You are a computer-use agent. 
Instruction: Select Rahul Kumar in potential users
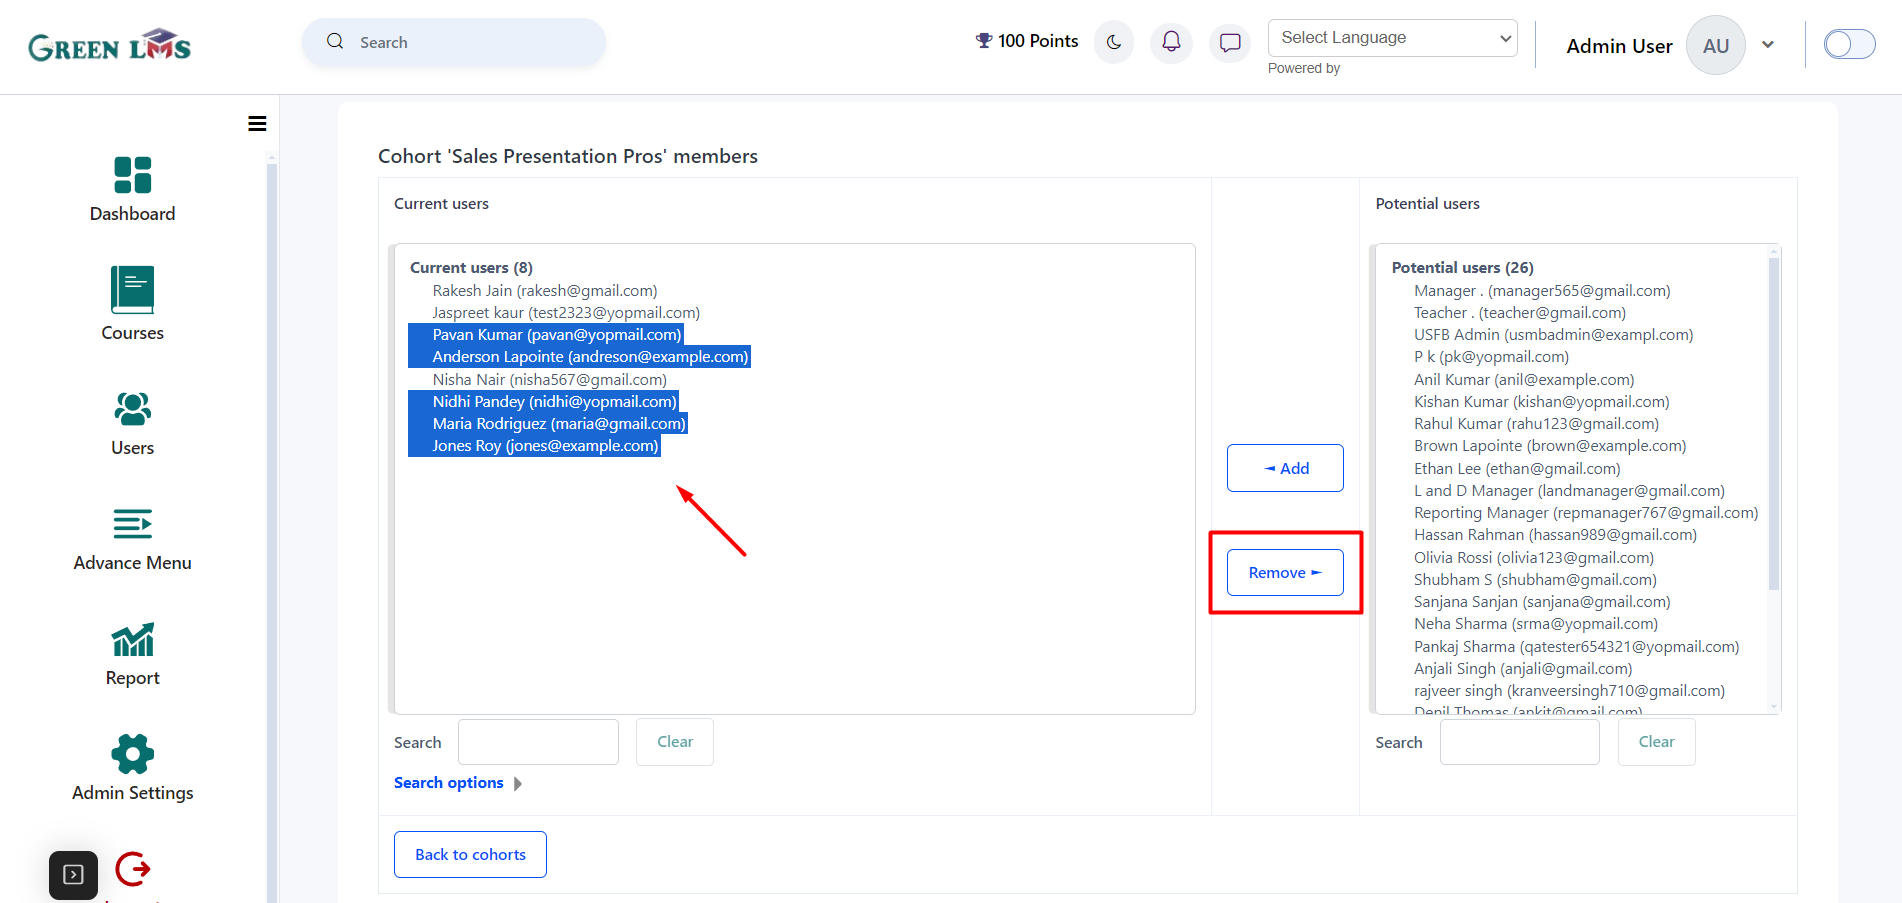tap(1536, 424)
